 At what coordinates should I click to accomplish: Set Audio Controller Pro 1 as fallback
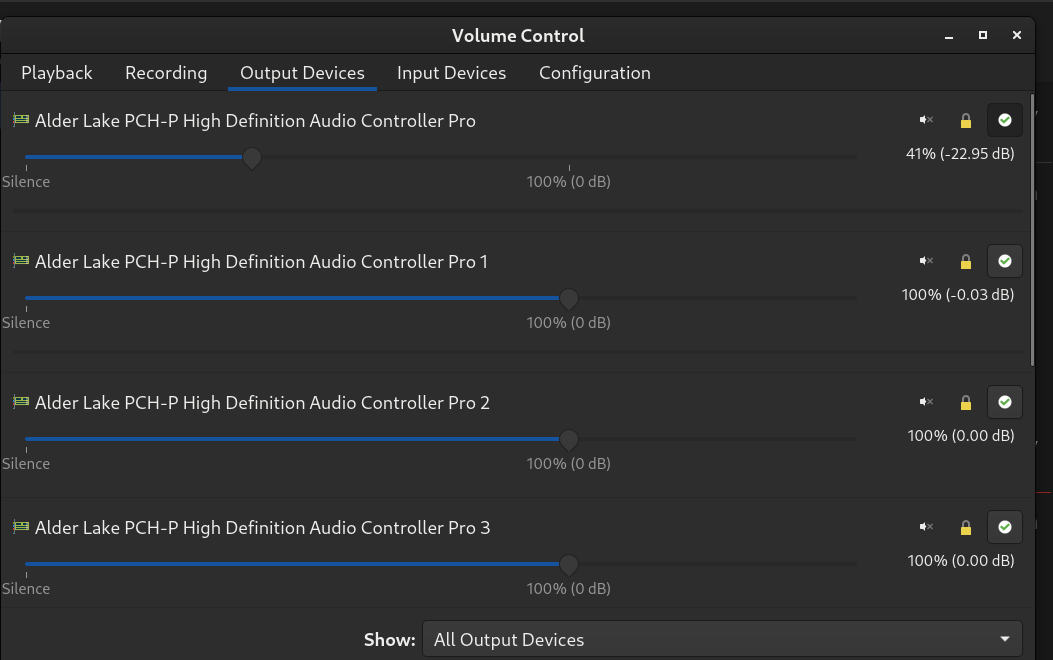tap(1005, 261)
